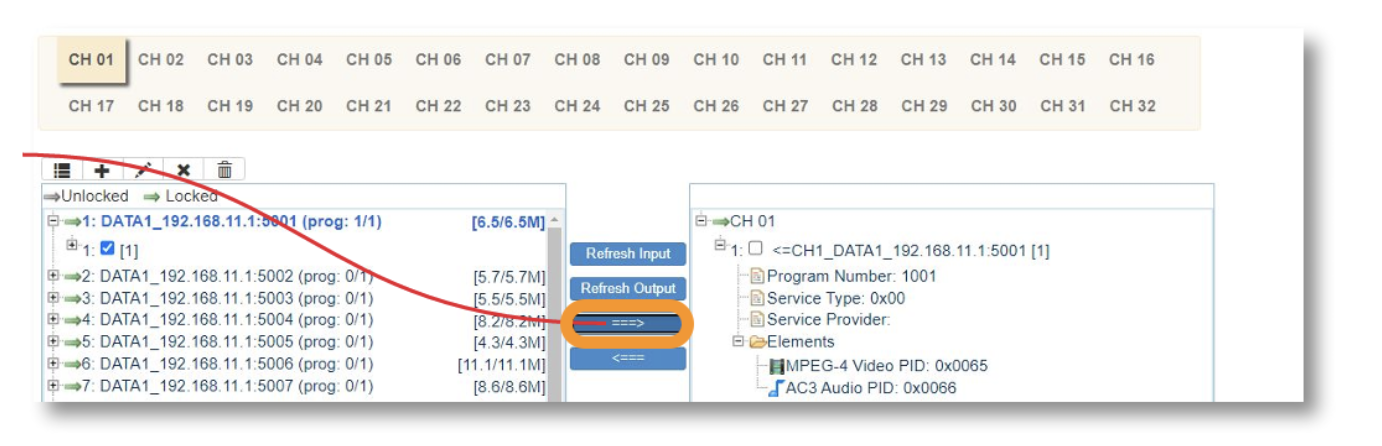Expand the DATA1_192.168.11.1:5002 input node
This screenshot has height=446, width=1382.
click(53, 276)
